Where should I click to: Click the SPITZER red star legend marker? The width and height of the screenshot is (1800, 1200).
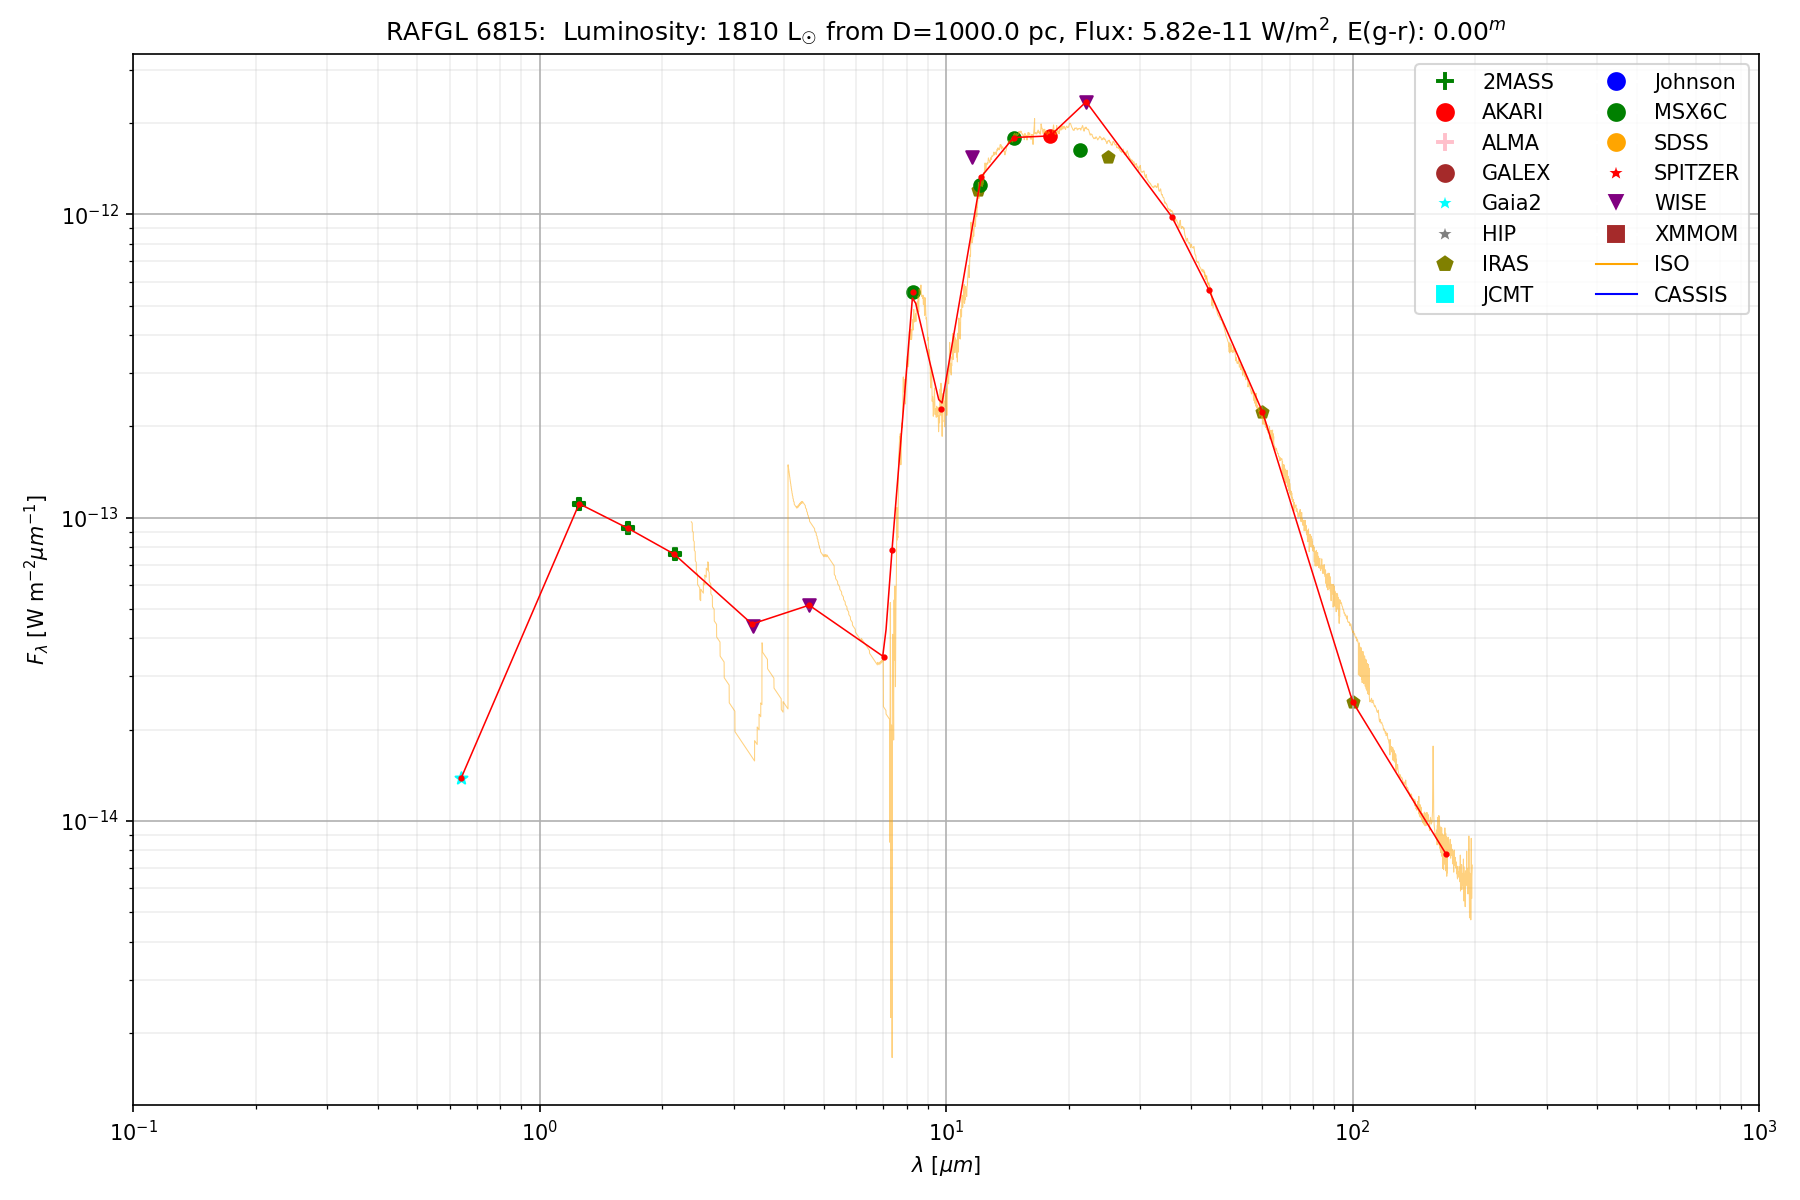pos(1616,173)
